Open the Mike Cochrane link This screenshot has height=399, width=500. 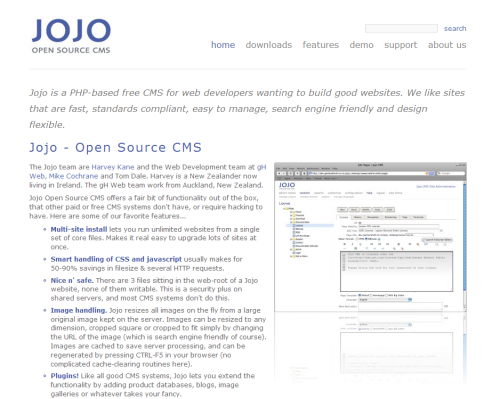point(73,176)
